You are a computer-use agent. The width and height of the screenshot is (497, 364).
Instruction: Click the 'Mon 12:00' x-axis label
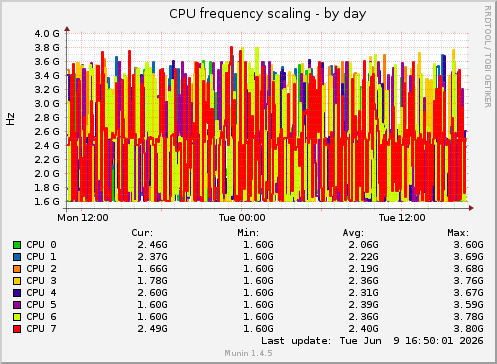pos(83,218)
